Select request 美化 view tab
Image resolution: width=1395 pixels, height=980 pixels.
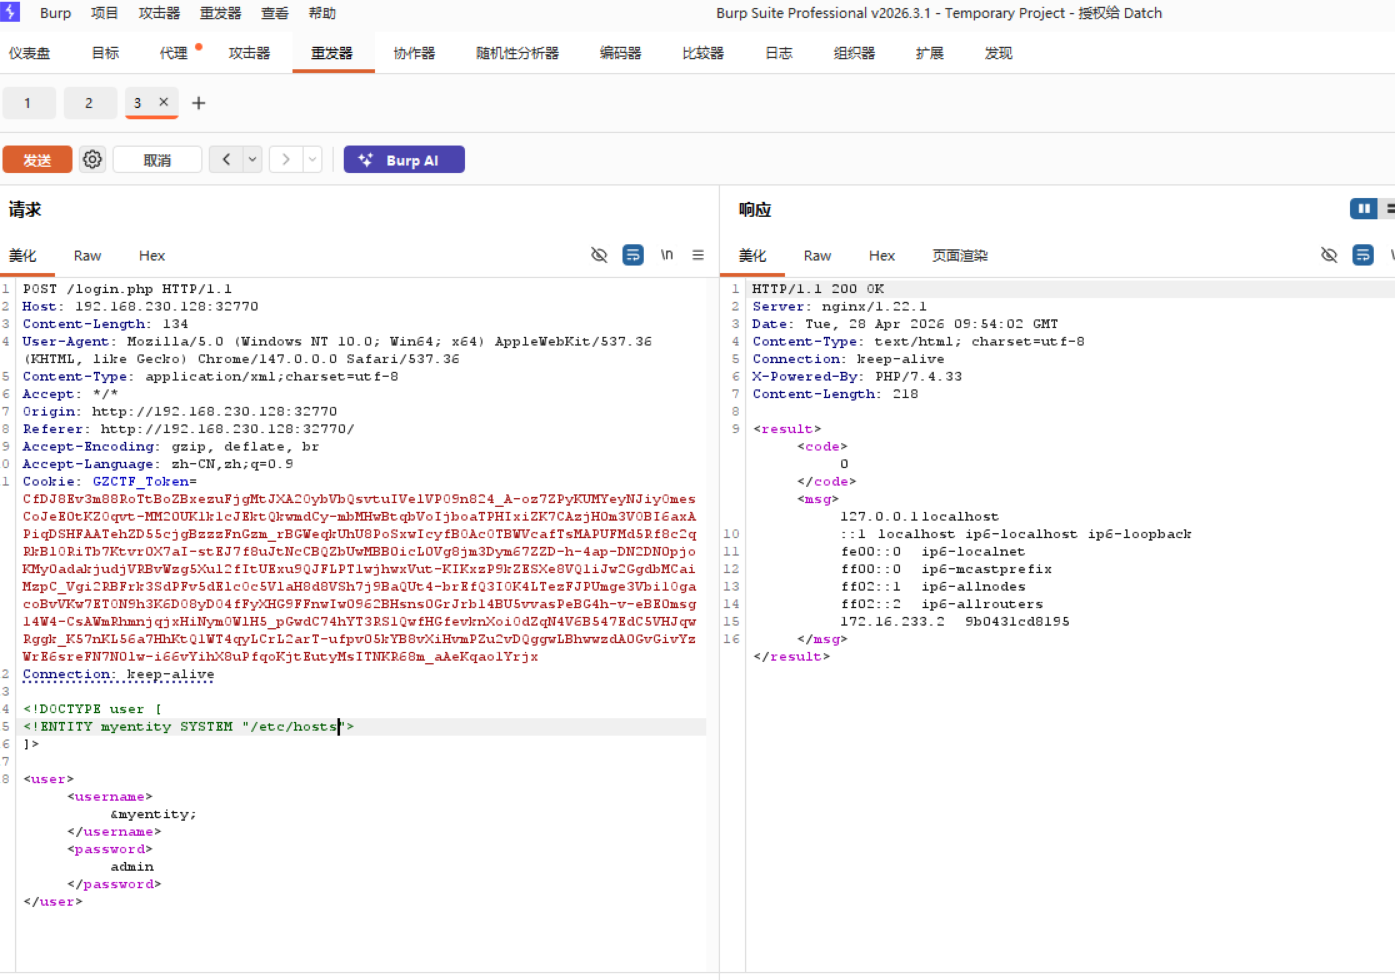(x=23, y=256)
